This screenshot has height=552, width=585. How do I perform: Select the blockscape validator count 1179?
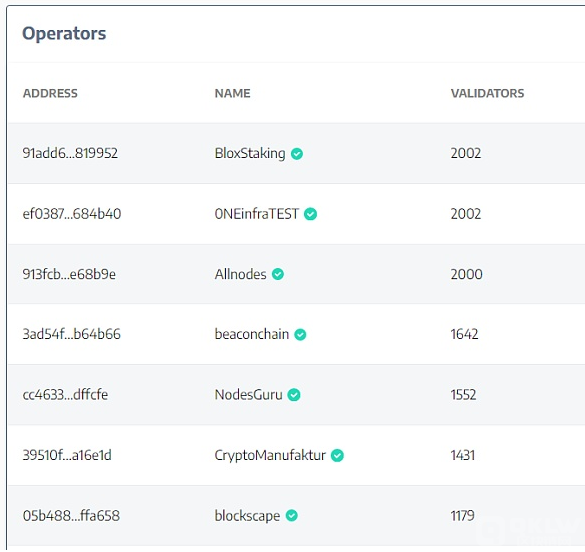463,516
